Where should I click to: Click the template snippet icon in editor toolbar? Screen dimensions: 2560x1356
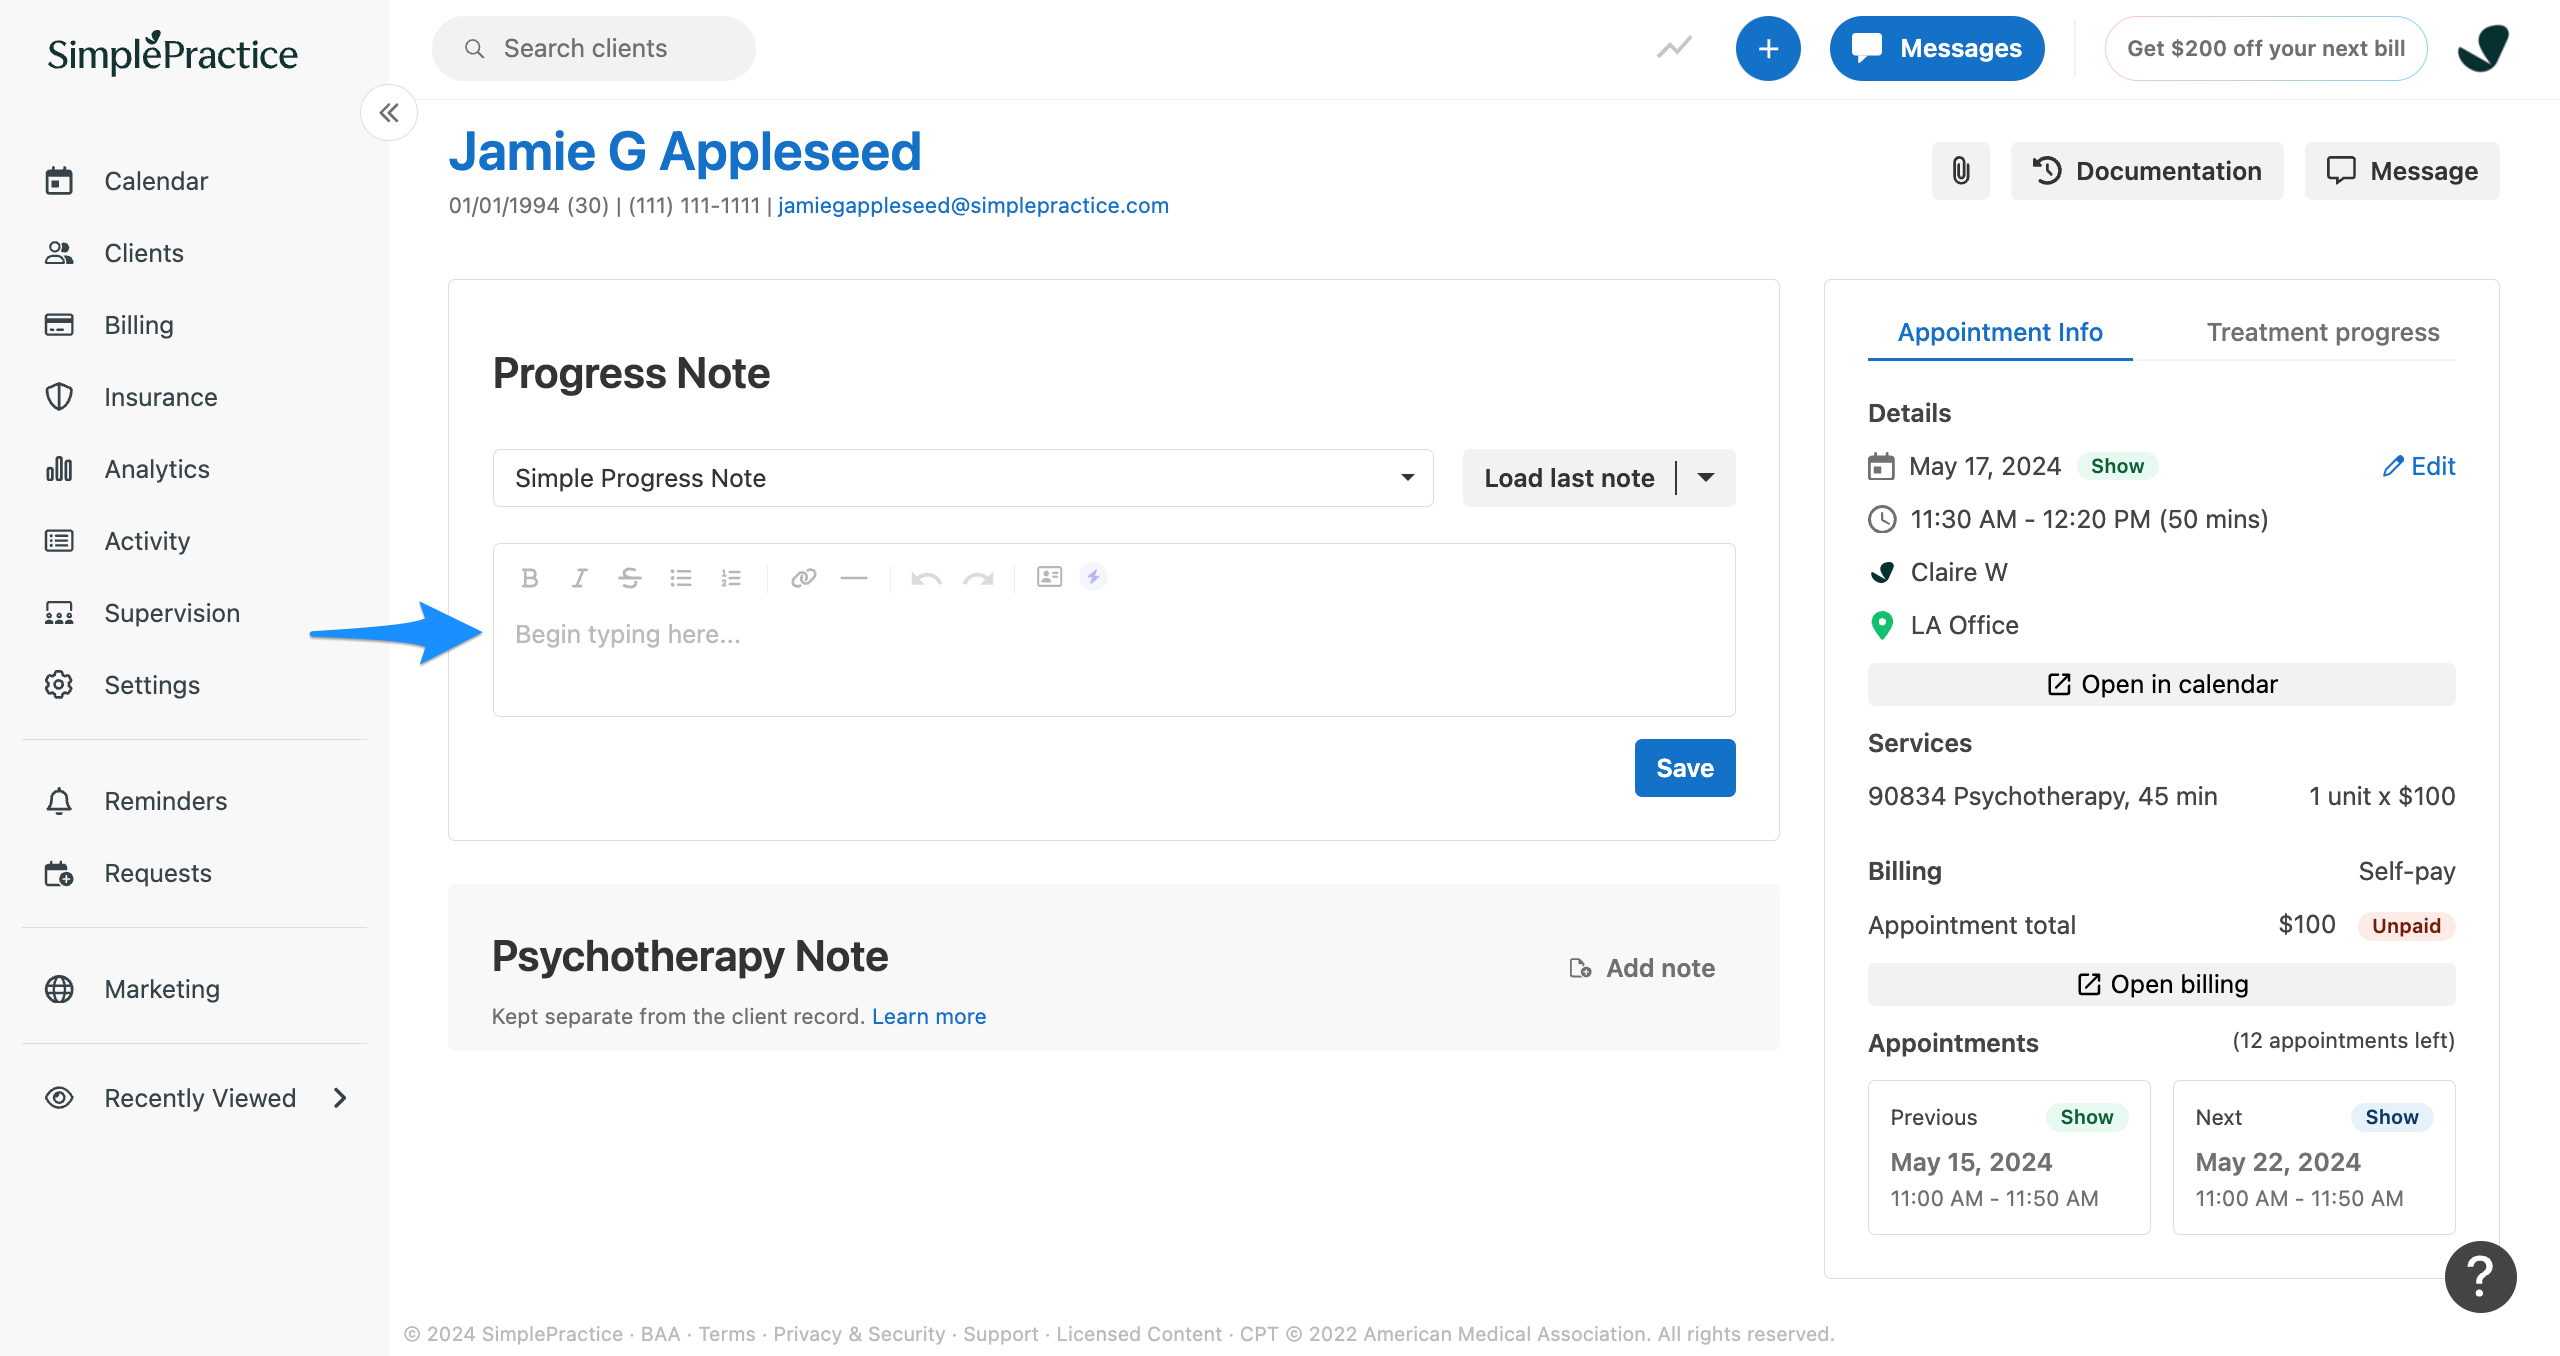click(x=1049, y=577)
